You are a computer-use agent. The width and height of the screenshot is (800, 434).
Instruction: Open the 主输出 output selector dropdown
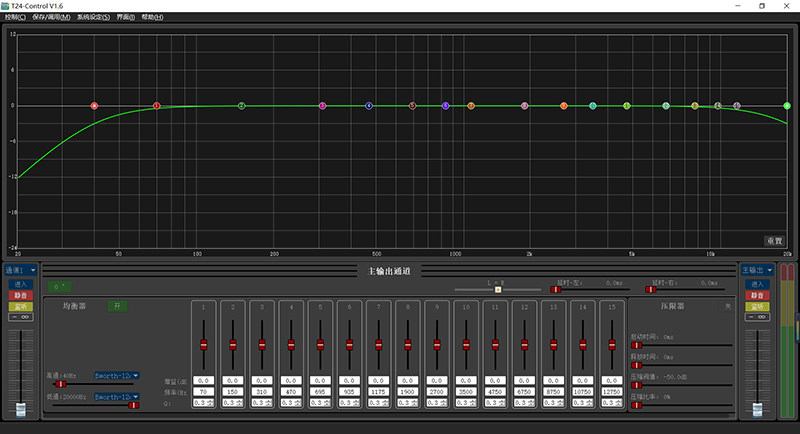[x=757, y=270]
